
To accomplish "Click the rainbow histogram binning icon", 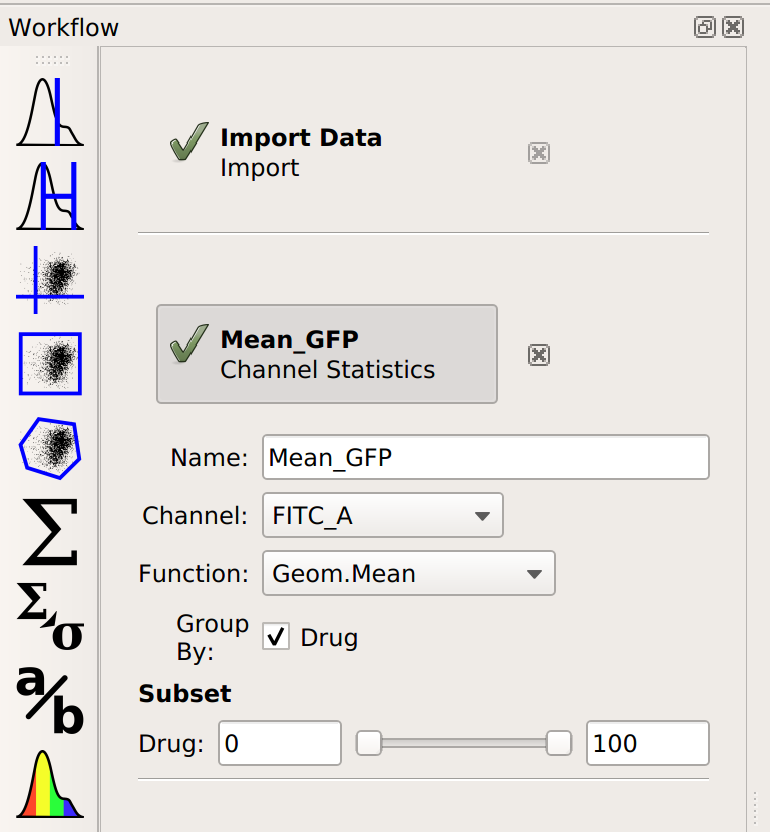I will (x=50, y=784).
